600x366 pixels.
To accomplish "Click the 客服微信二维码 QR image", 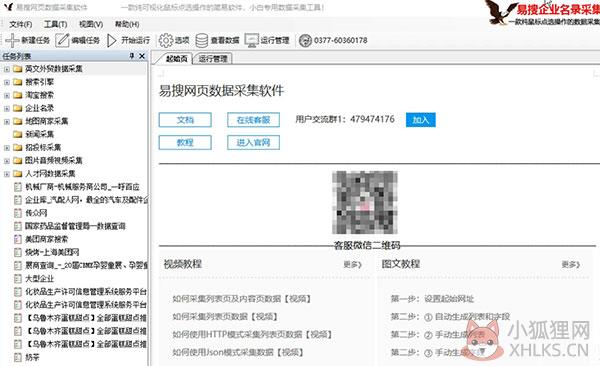I will [x=365, y=203].
